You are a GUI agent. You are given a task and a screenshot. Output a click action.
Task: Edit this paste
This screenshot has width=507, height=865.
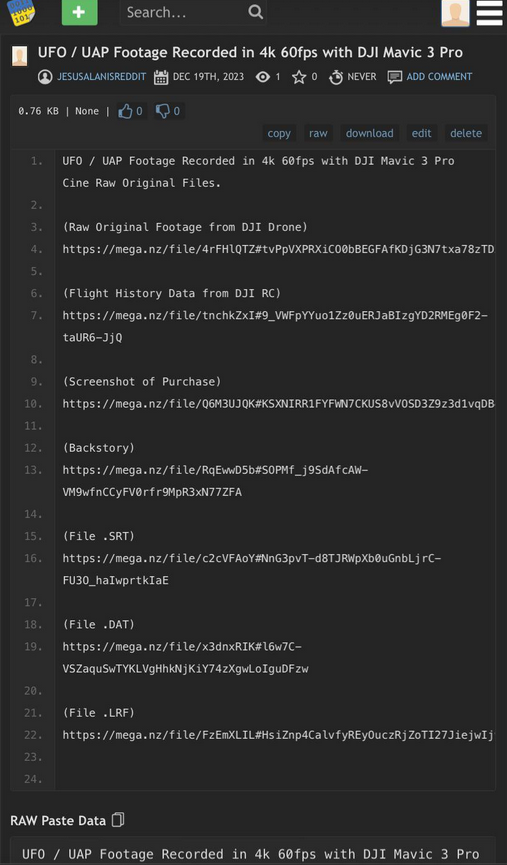[x=421, y=133]
